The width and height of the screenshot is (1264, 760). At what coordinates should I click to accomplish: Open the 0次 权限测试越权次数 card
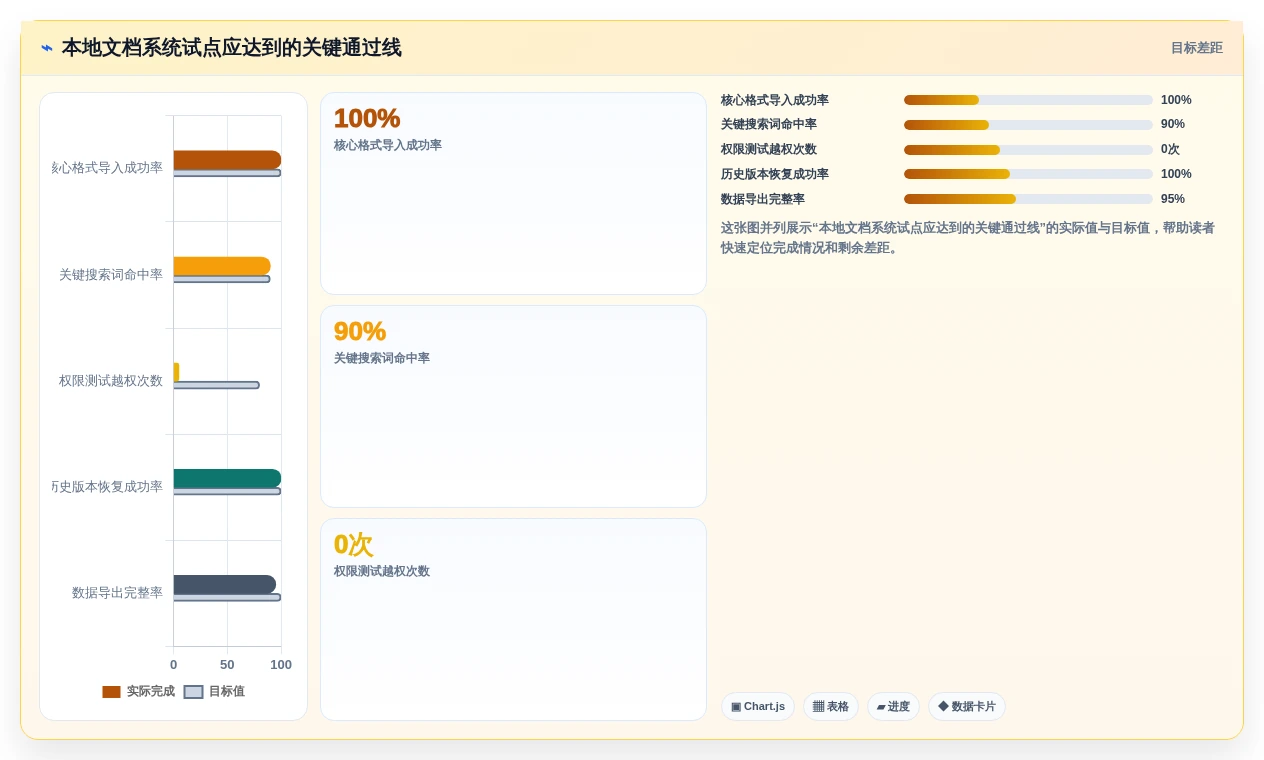[x=513, y=619]
